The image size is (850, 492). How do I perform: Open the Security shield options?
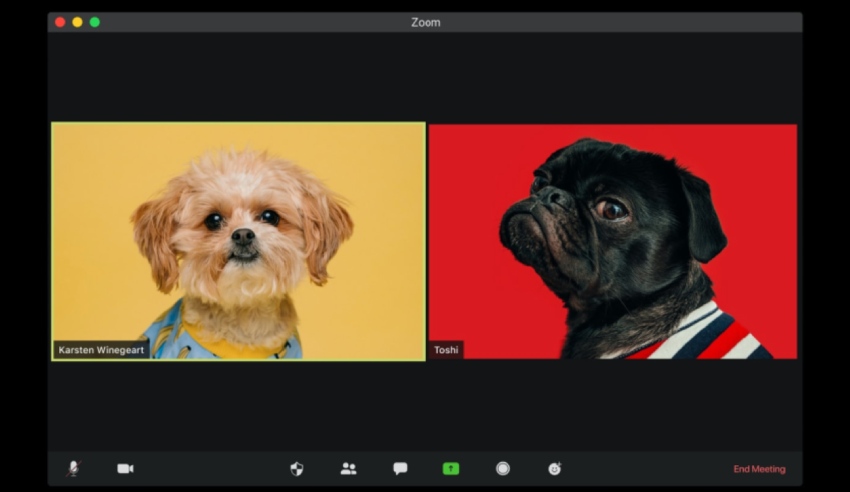[297, 468]
